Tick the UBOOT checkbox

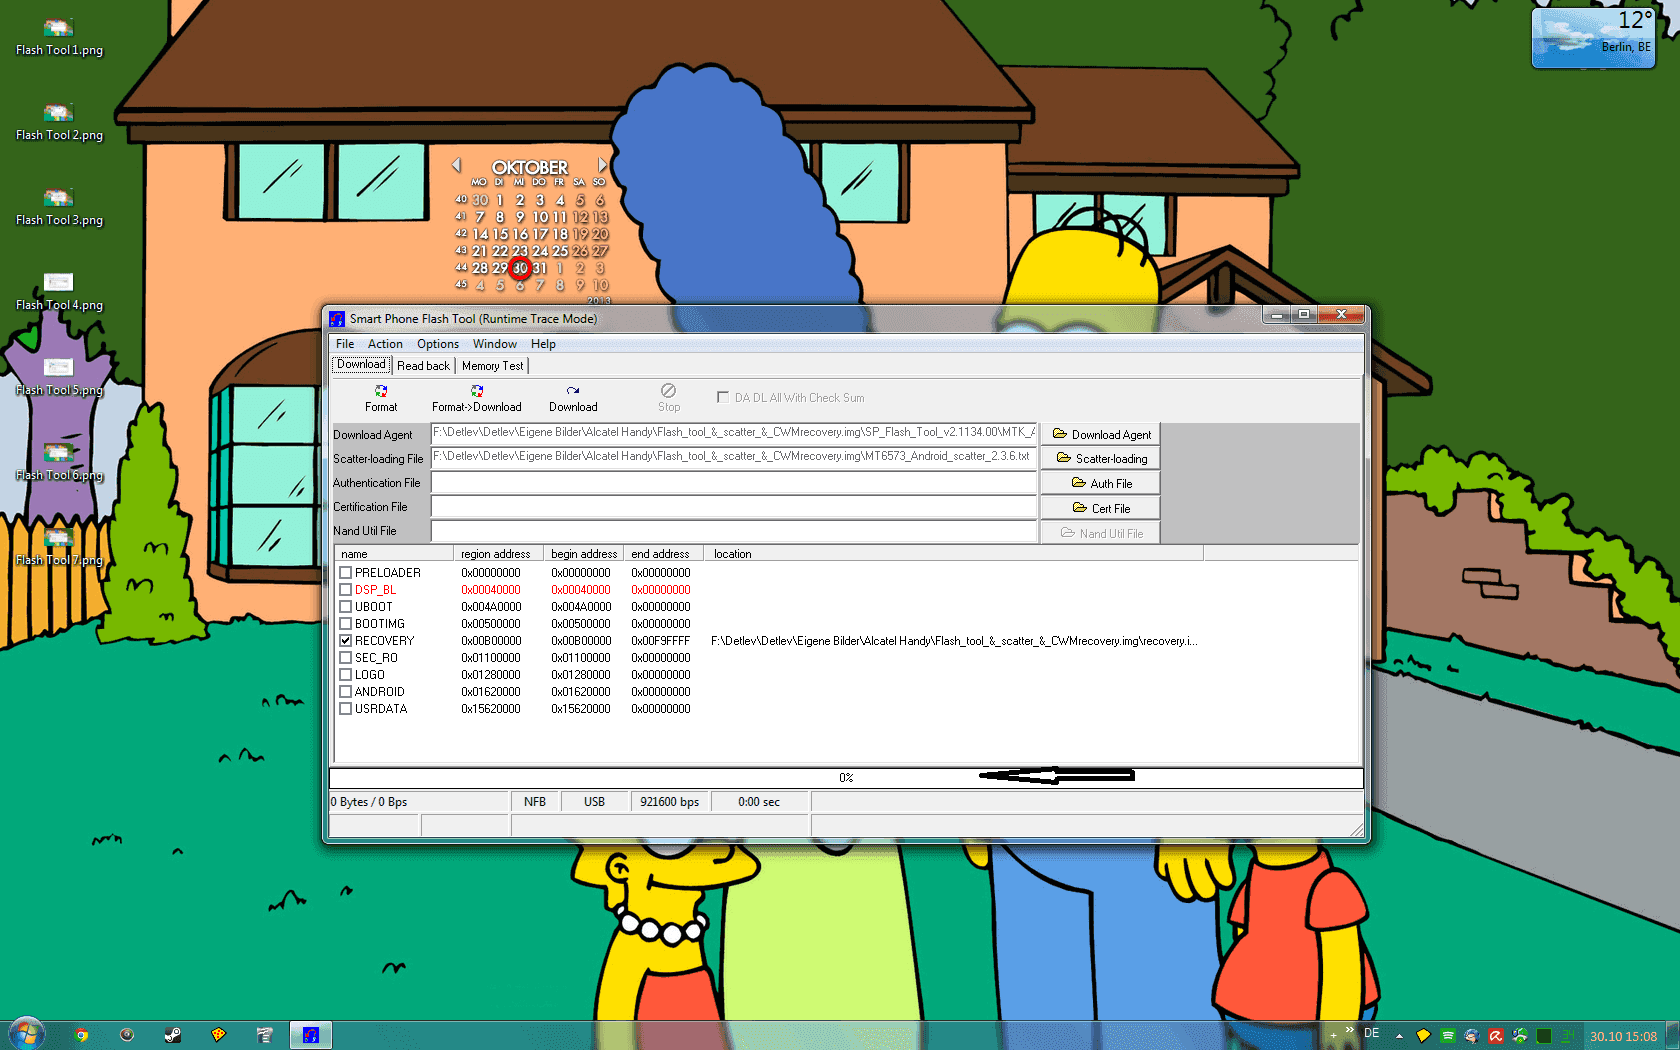(x=345, y=607)
